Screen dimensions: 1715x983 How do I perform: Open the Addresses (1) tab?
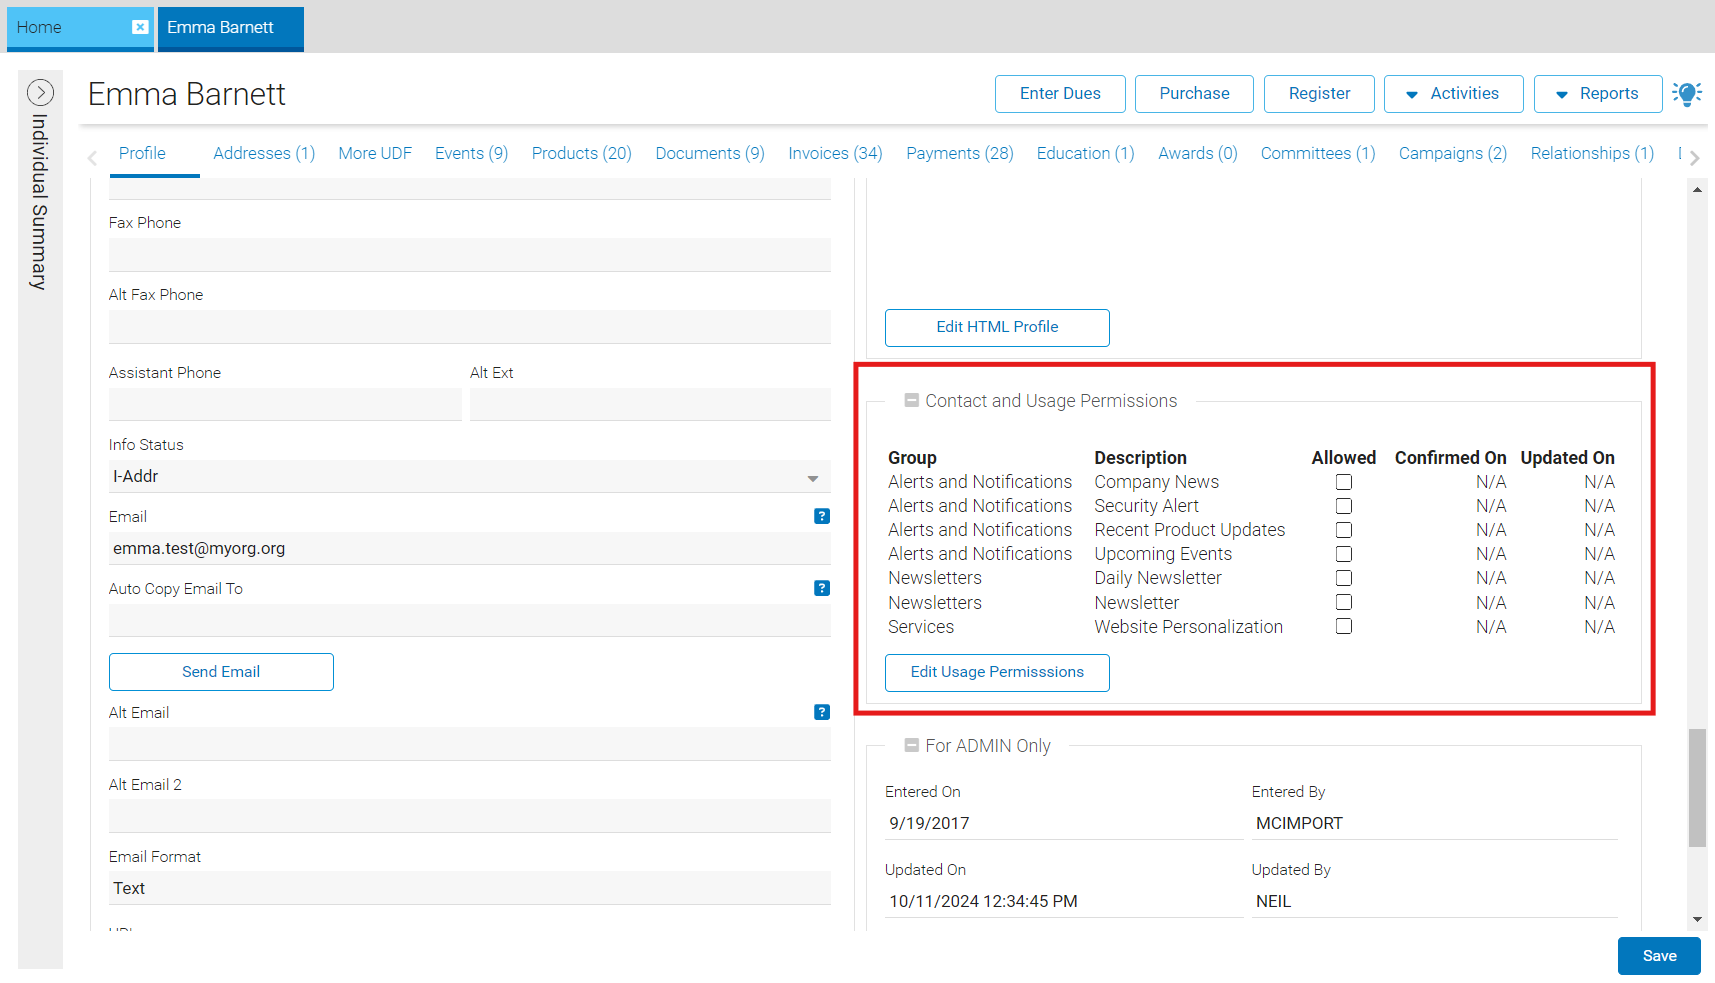[264, 153]
